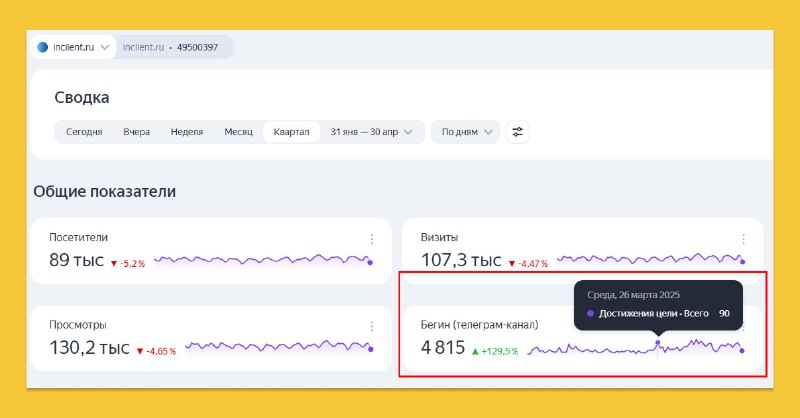The width and height of the screenshot is (800, 418).
Task: Open the inclient.ru site selector dropdown
Action: coord(73,47)
